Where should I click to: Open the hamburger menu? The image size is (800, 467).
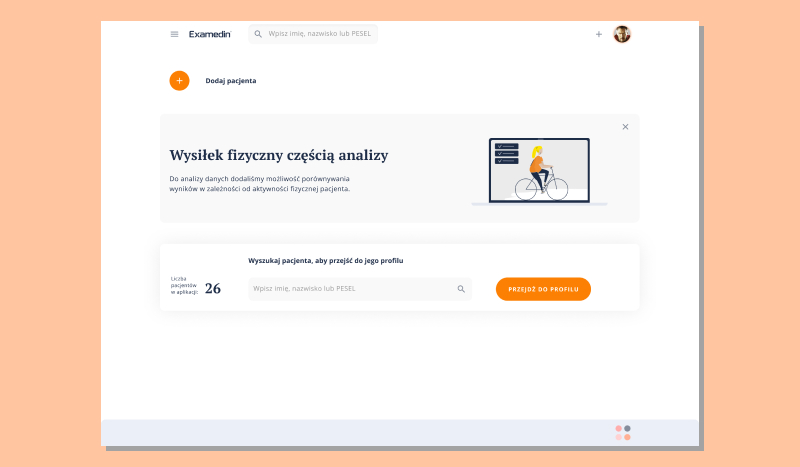(x=174, y=34)
